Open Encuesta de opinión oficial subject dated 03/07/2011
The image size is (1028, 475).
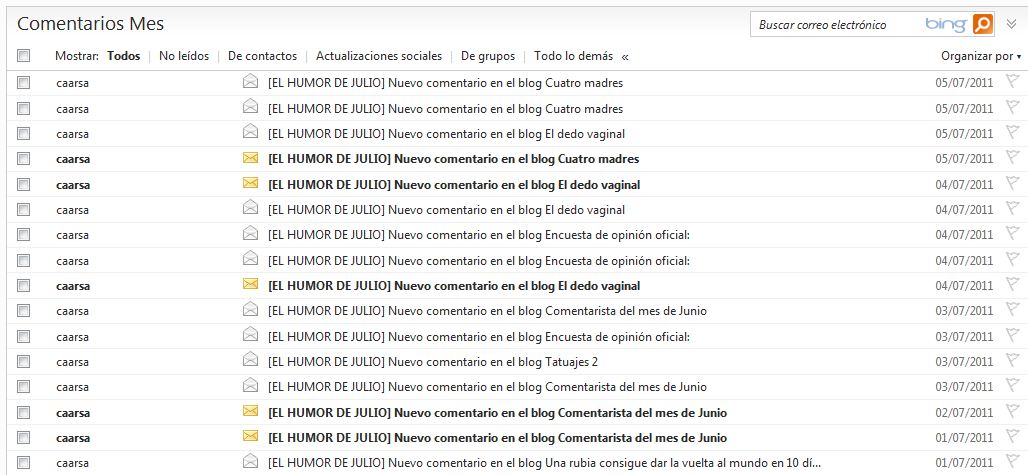pos(479,337)
